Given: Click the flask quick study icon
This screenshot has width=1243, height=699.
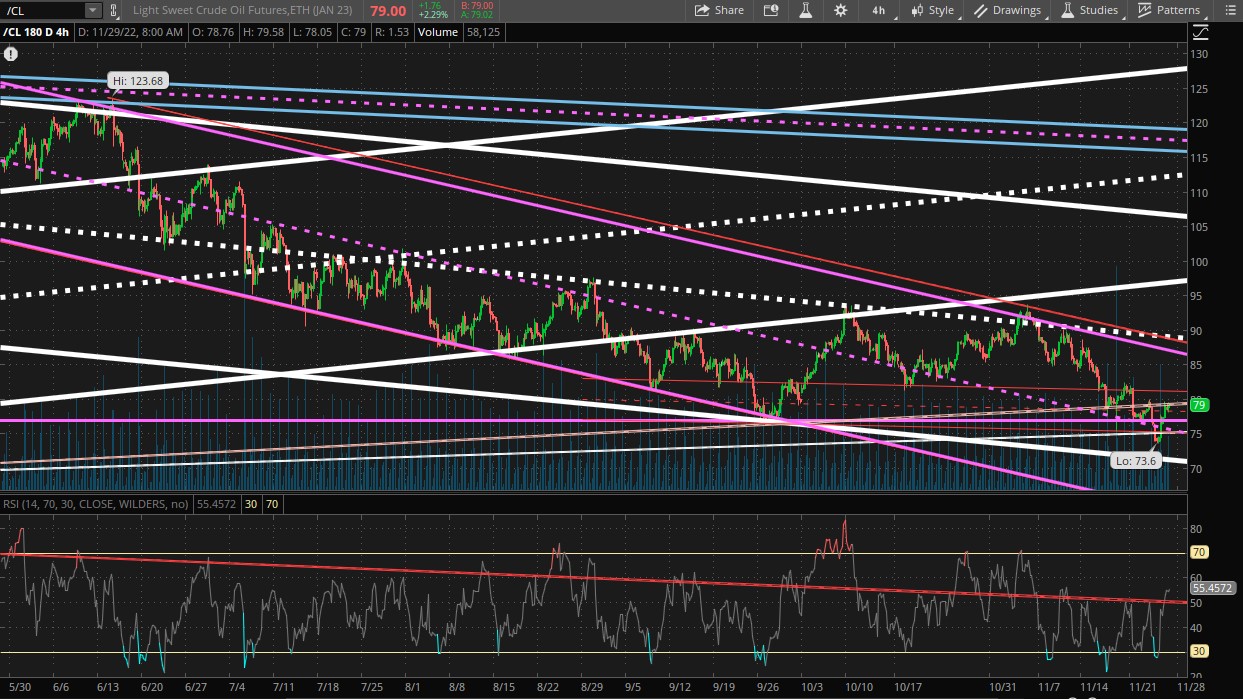Looking at the screenshot, I should [x=804, y=10].
